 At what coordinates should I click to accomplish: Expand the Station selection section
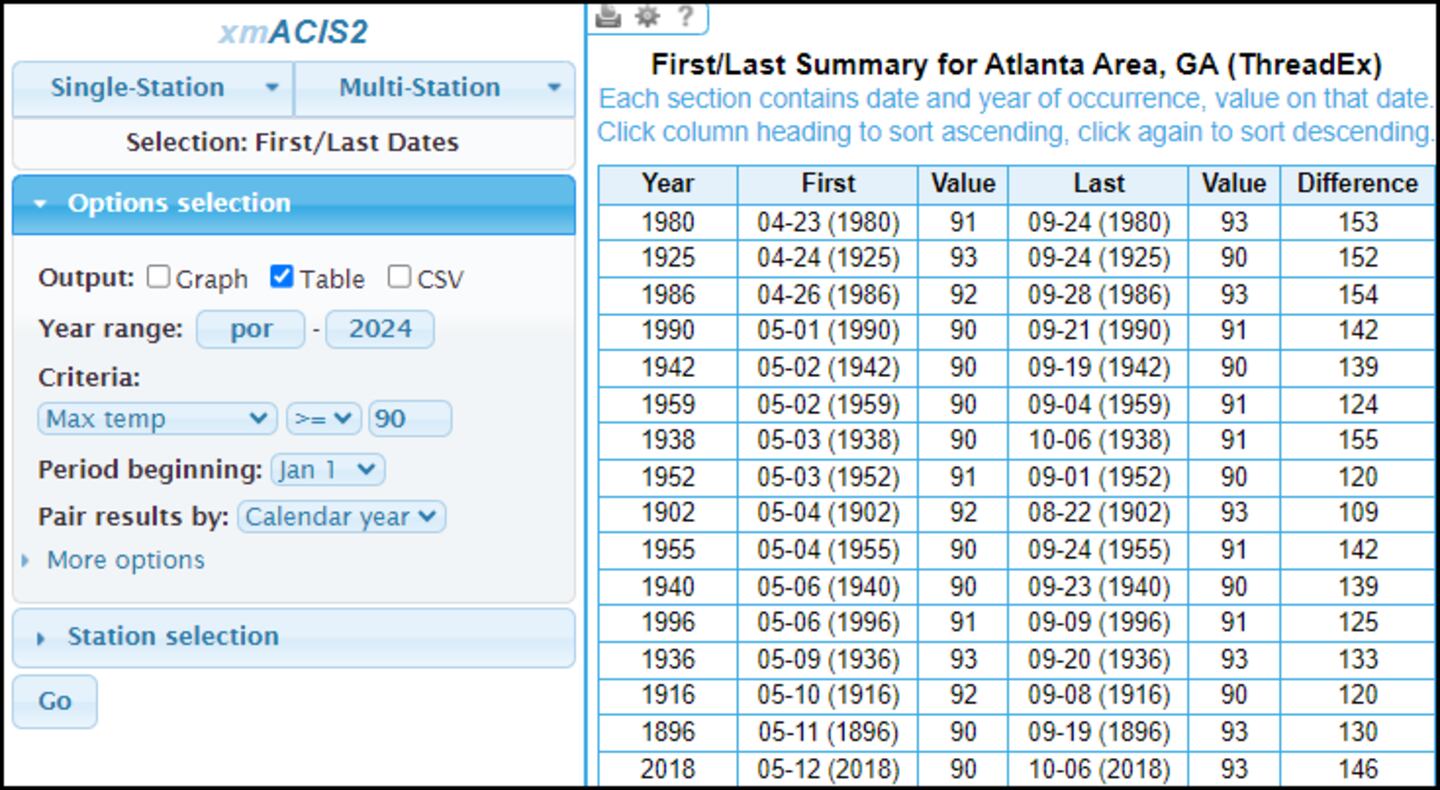tap(172, 637)
